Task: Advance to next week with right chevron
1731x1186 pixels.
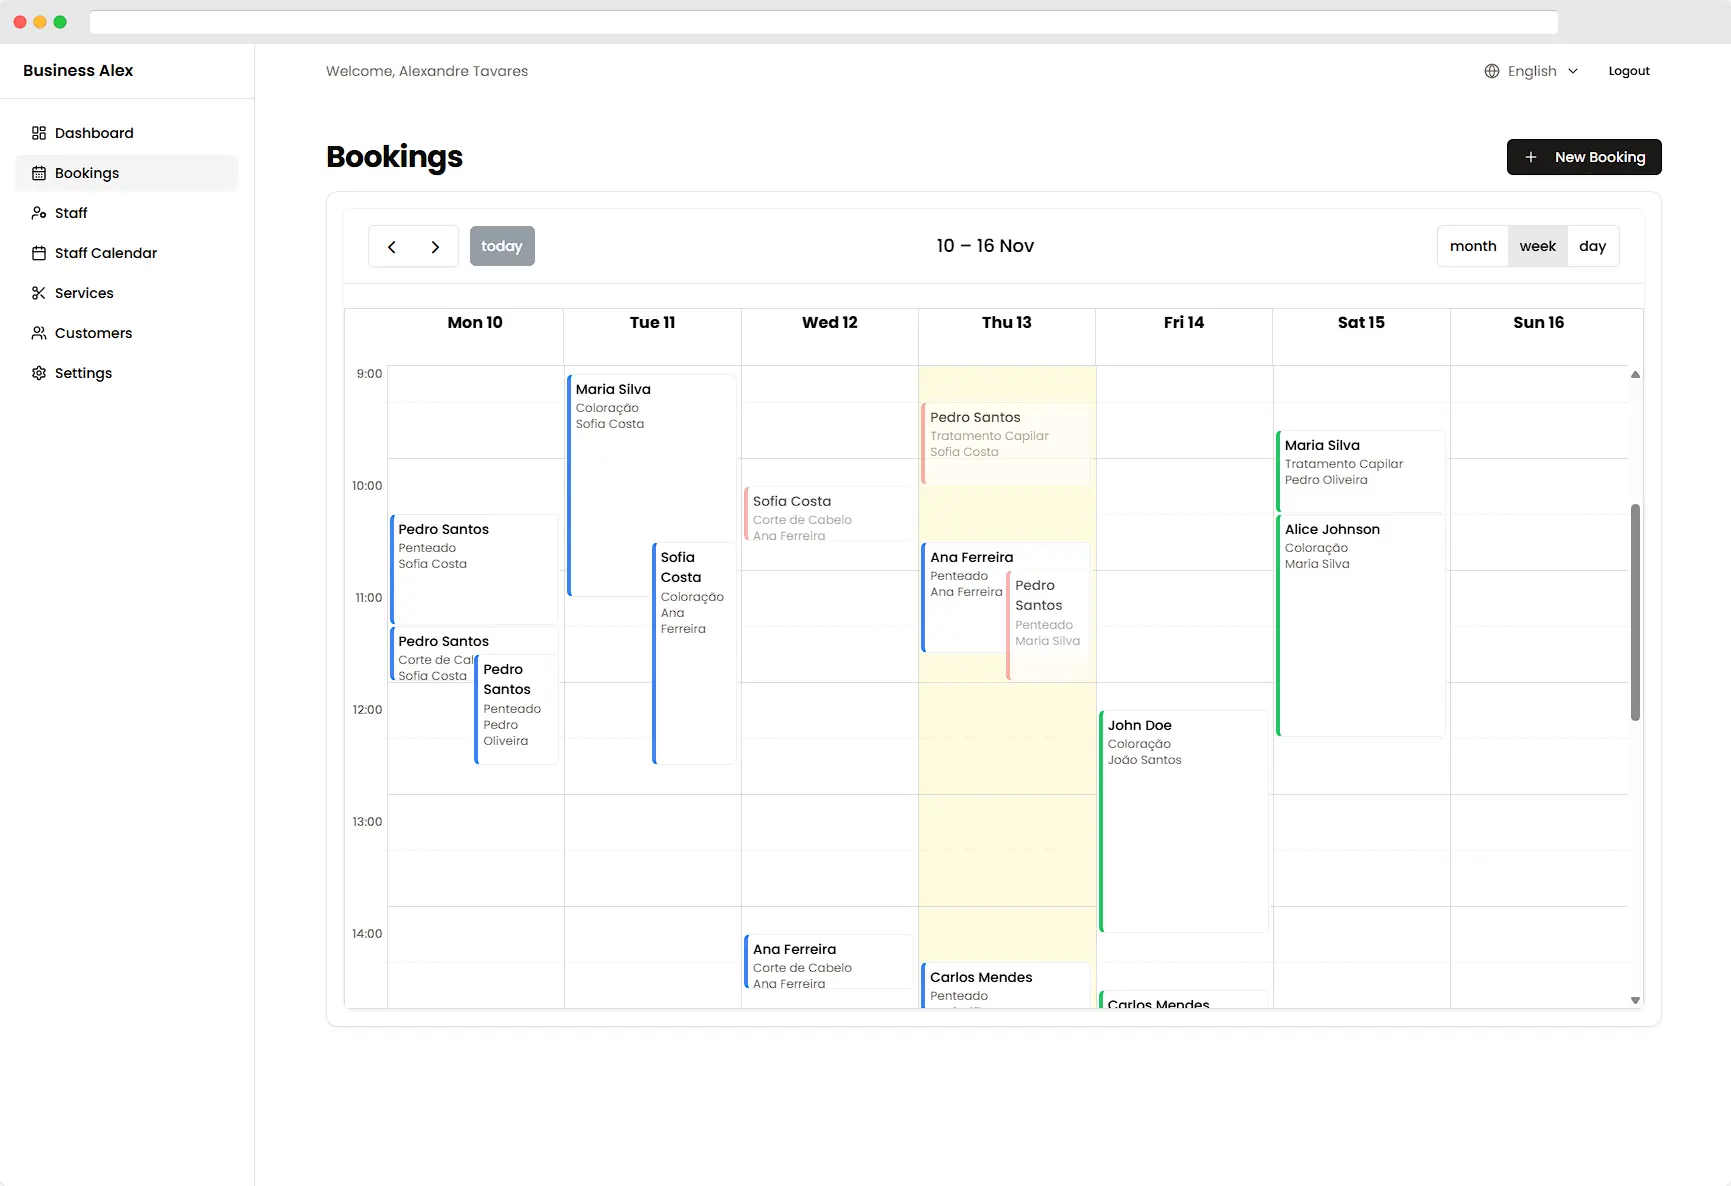Action: tap(435, 247)
